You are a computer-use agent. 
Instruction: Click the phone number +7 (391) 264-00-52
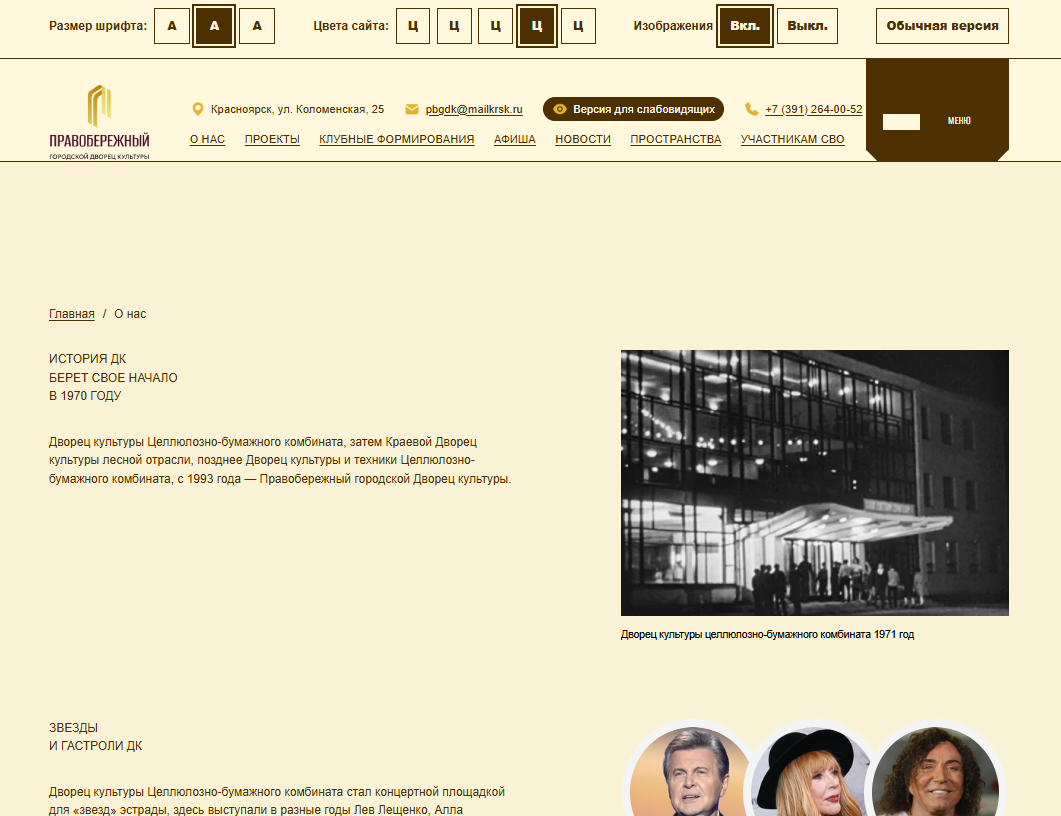814,110
